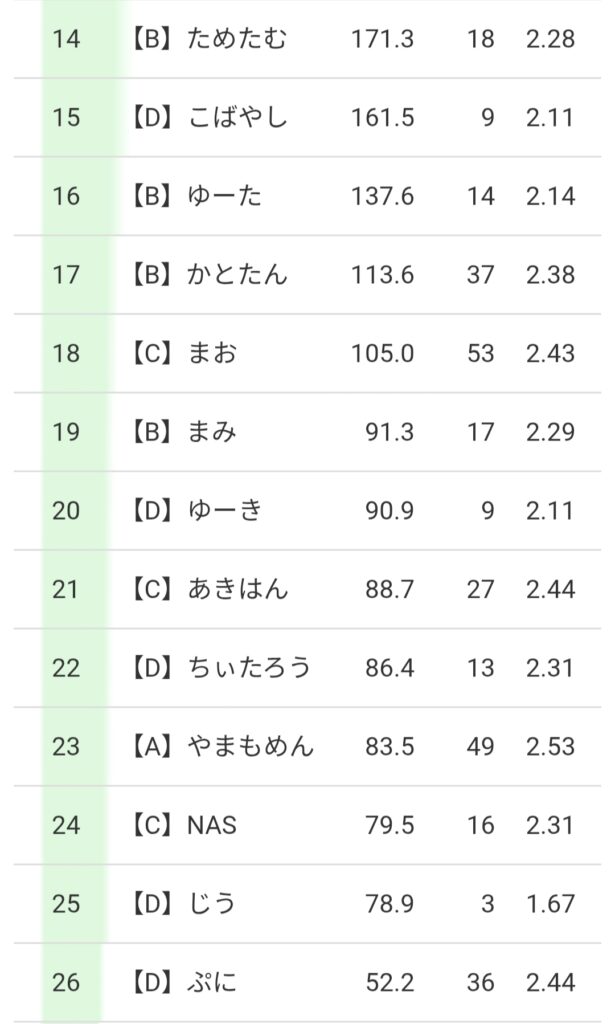Image resolution: width=615 pixels, height=1024 pixels.
Task: Select the あきはん player name
Action: point(237,590)
